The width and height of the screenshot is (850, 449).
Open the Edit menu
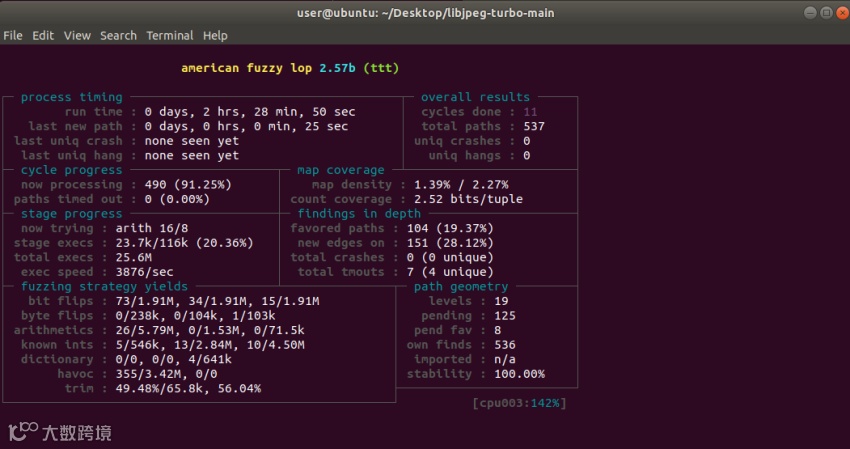click(43, 36)
